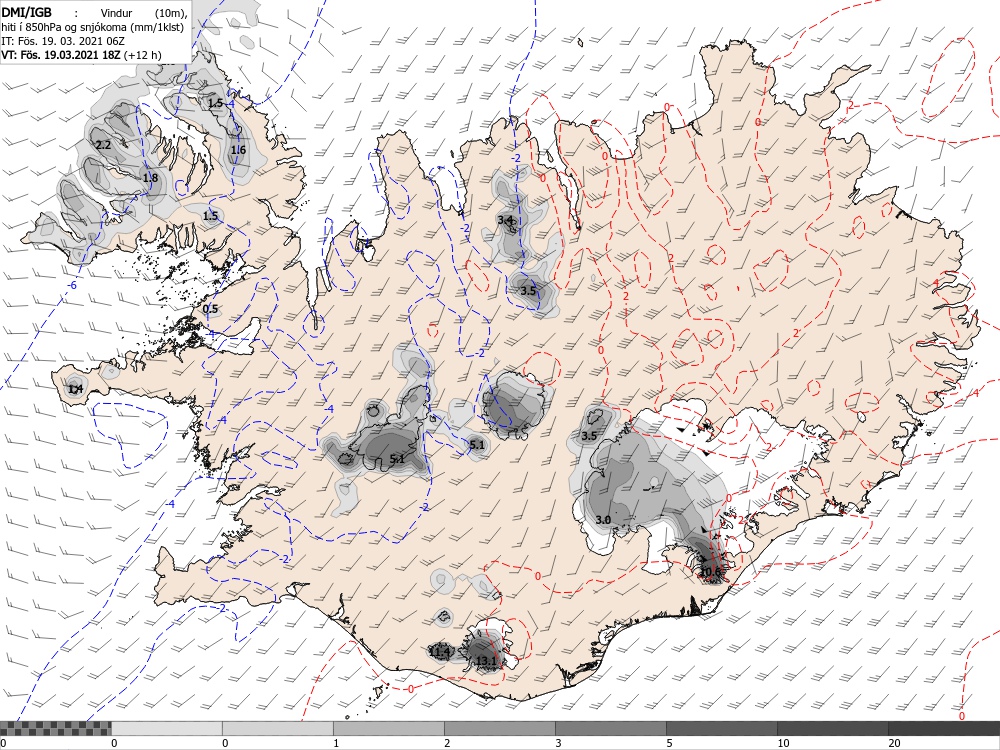The height and width of the screenshot is (750, 1000).
Task: Select legend swatch between 2 and 3
Action: (x=499, y=728)
